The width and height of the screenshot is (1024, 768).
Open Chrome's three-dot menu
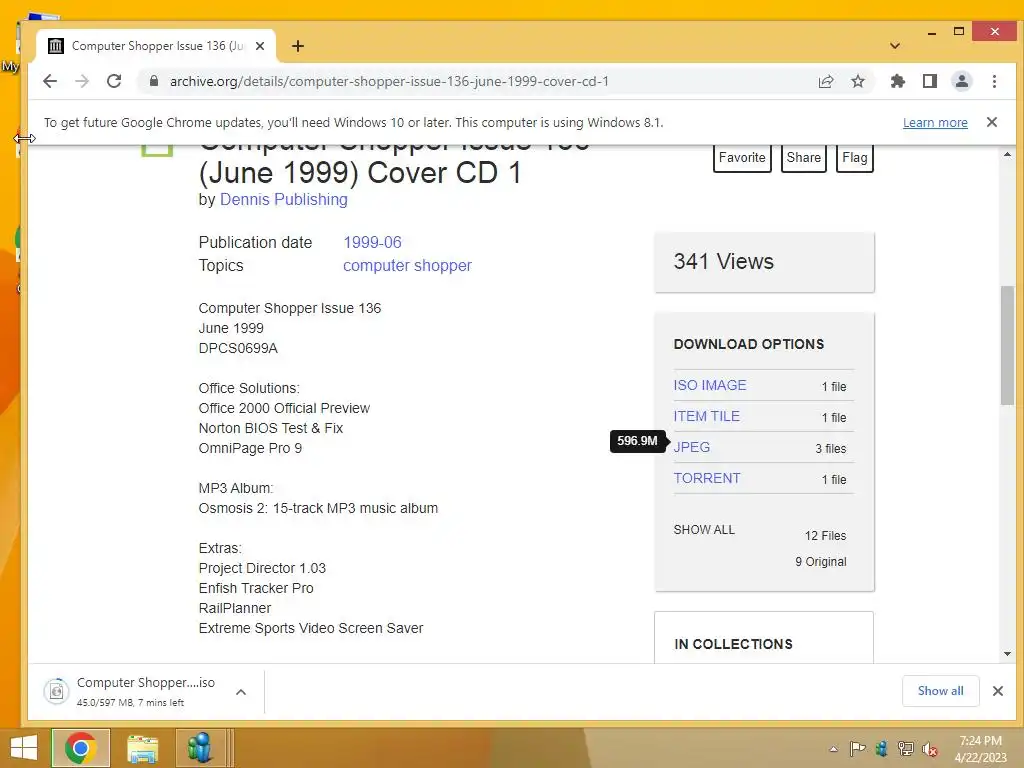click(x=994, y=81)
